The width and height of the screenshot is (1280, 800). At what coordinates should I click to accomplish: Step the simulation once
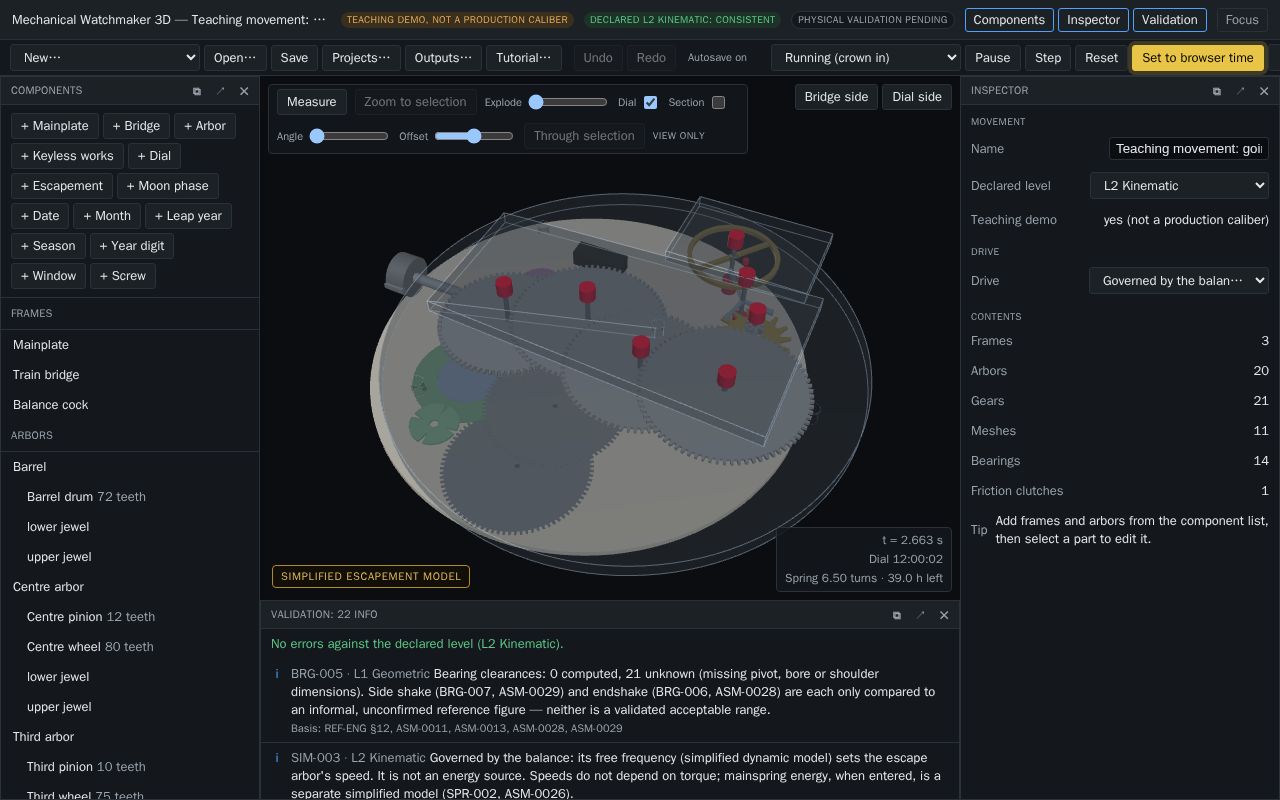click(x=1048, y=58)
